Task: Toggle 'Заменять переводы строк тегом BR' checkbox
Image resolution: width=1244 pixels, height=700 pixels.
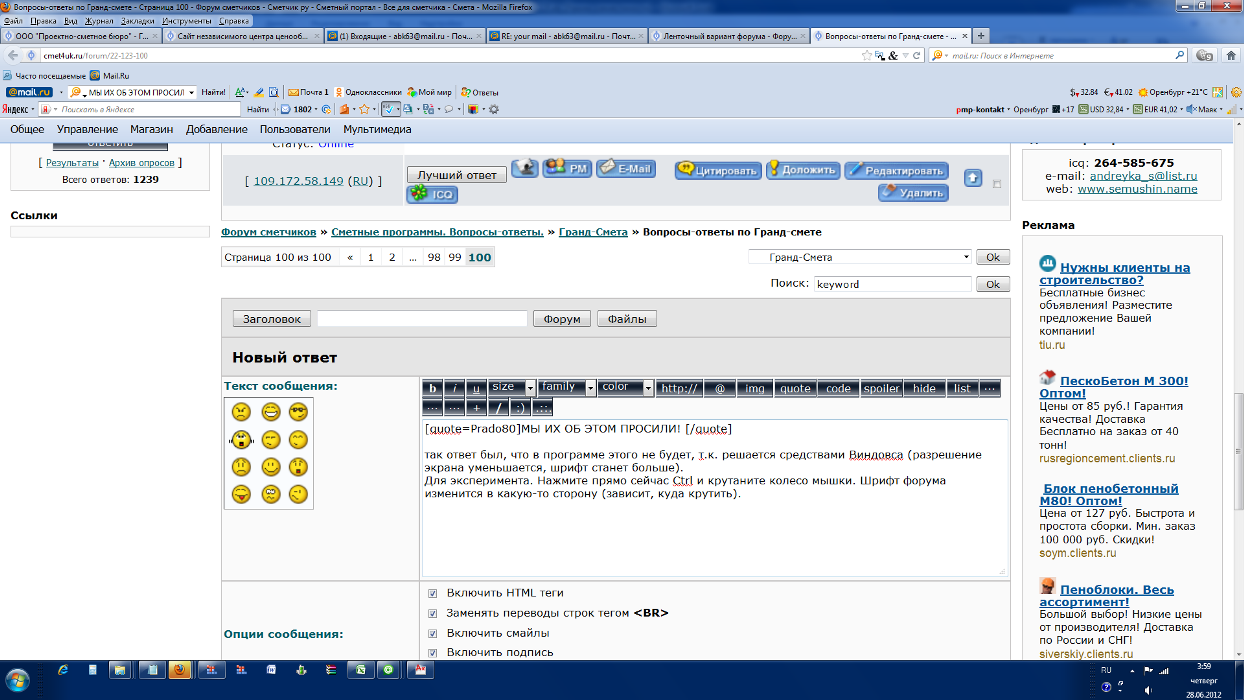Action: (x=433, y=613)
